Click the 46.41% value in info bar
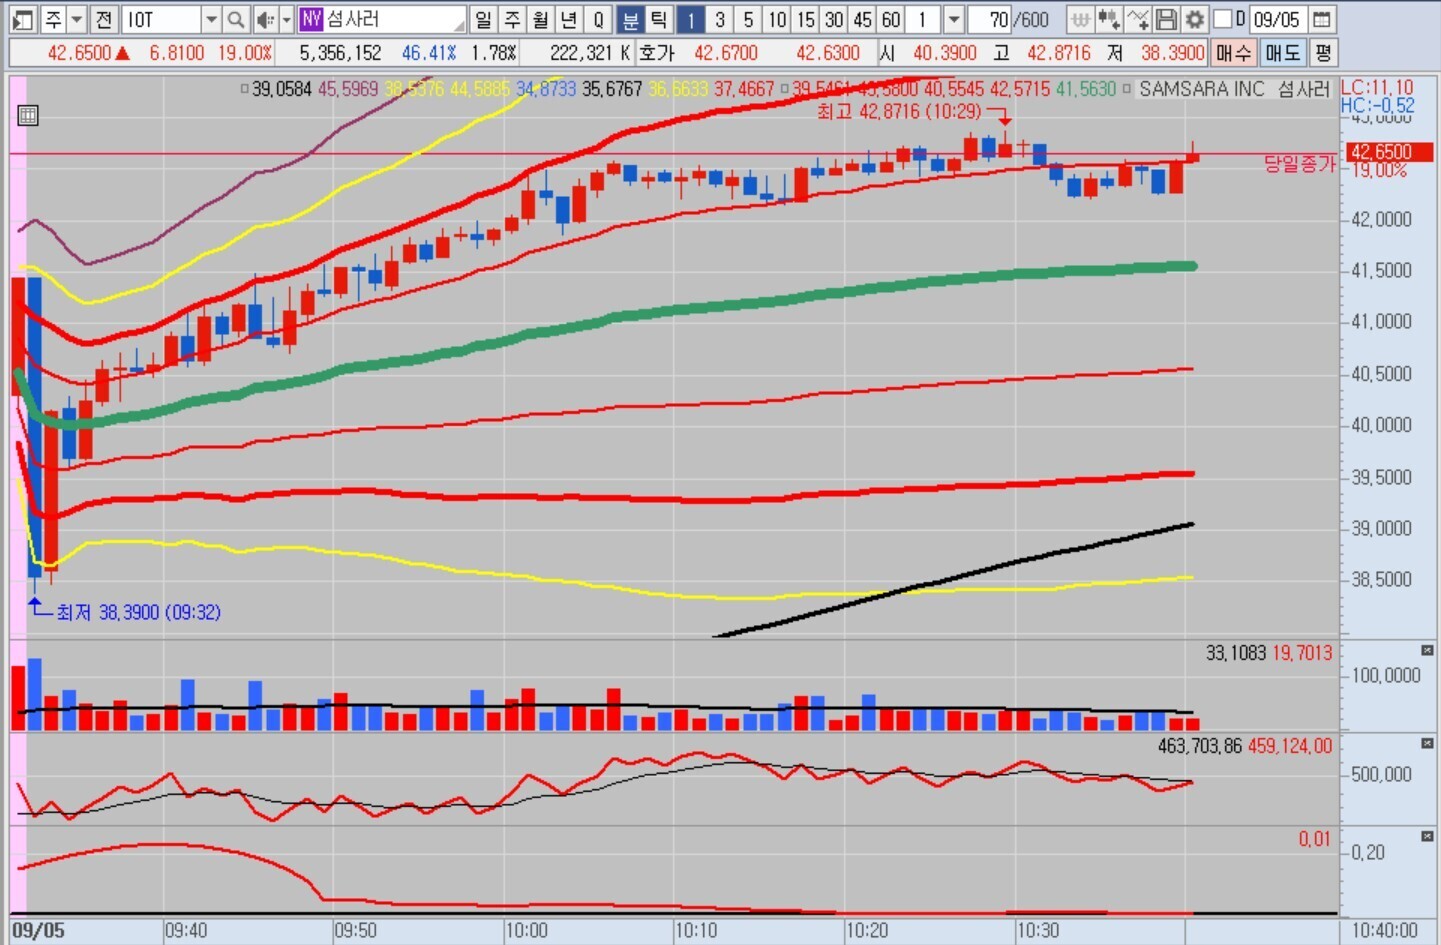This screenshot has height=945, width=1441. [429, 52]
